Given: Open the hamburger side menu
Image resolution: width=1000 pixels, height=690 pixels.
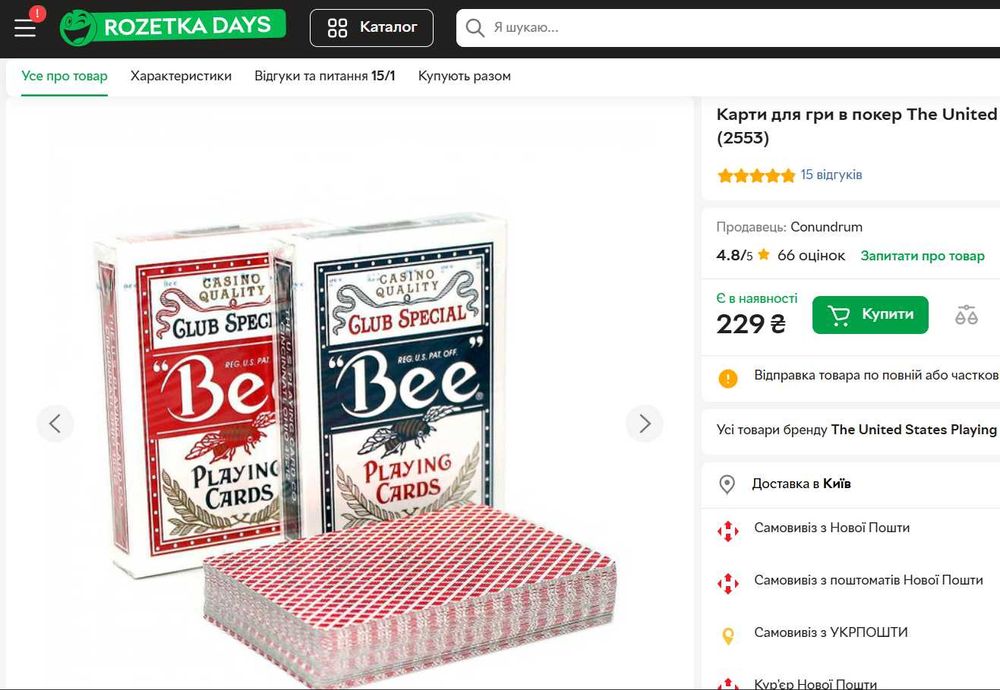Looking at the screenshot, I should click(x=25, y=28).
